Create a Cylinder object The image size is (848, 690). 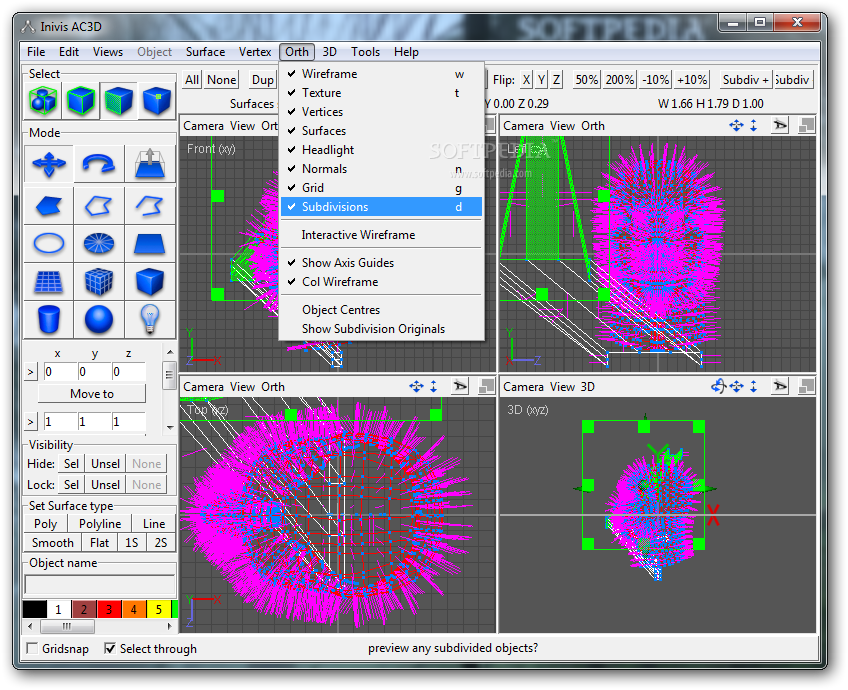point(49,320)
